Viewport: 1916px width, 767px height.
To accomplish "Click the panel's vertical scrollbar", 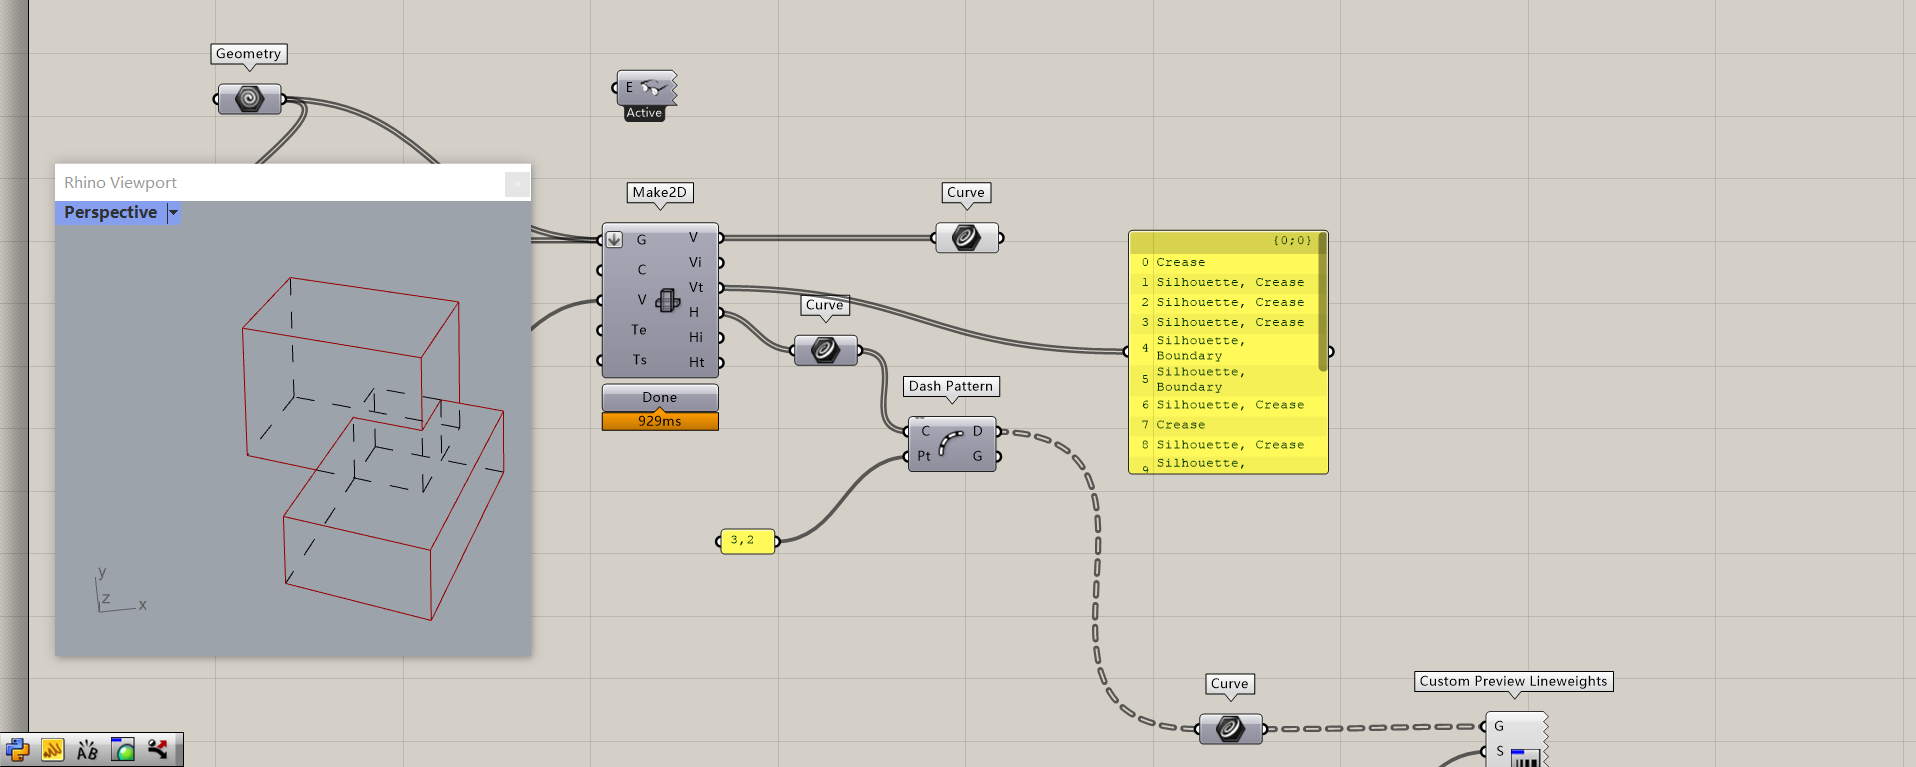I will [x=1323, y=302].
